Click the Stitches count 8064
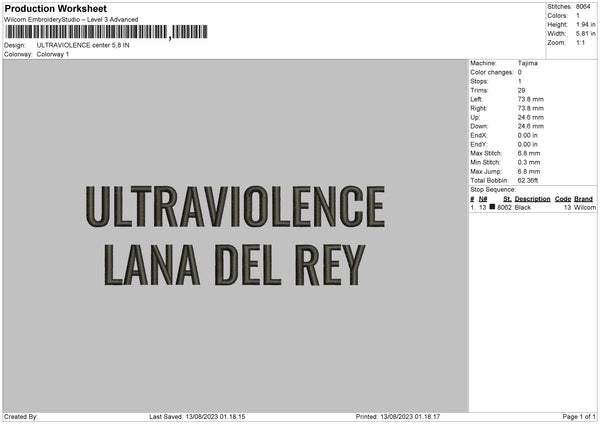This screenshot has height=424, width=600. 583,7
